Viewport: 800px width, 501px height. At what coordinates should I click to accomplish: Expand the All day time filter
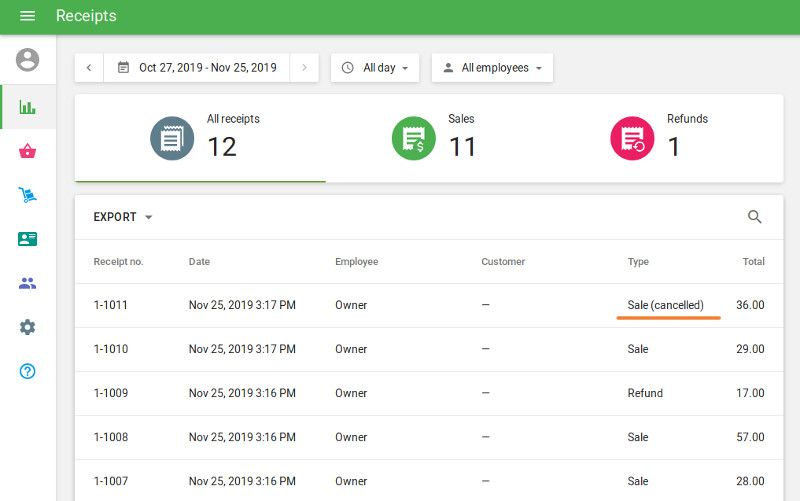(x=375, y=68)
